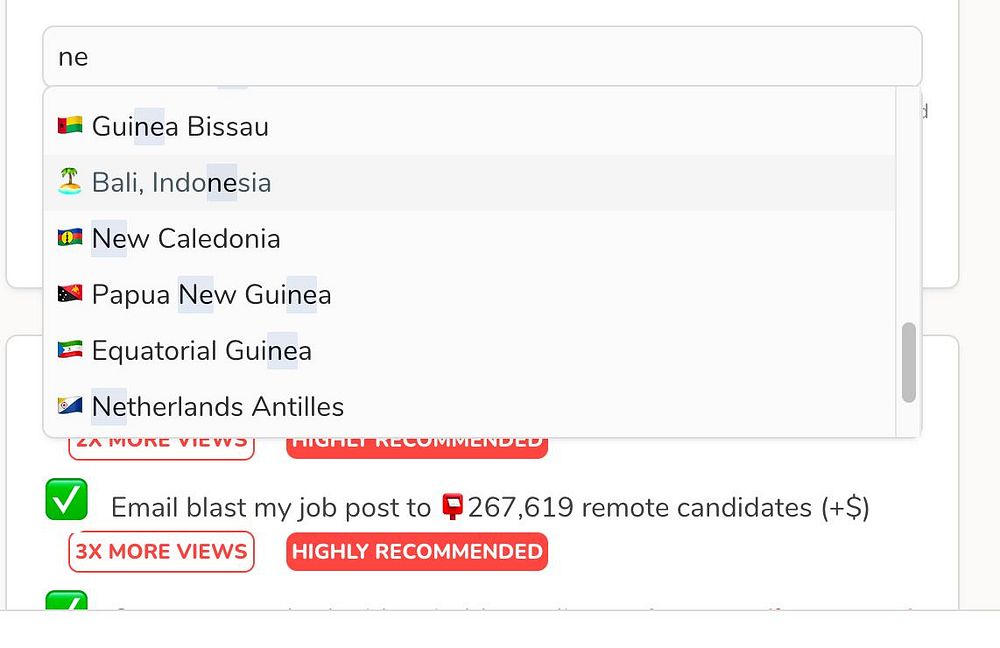Choose Bali, Indonesia option

pos(469,182)
